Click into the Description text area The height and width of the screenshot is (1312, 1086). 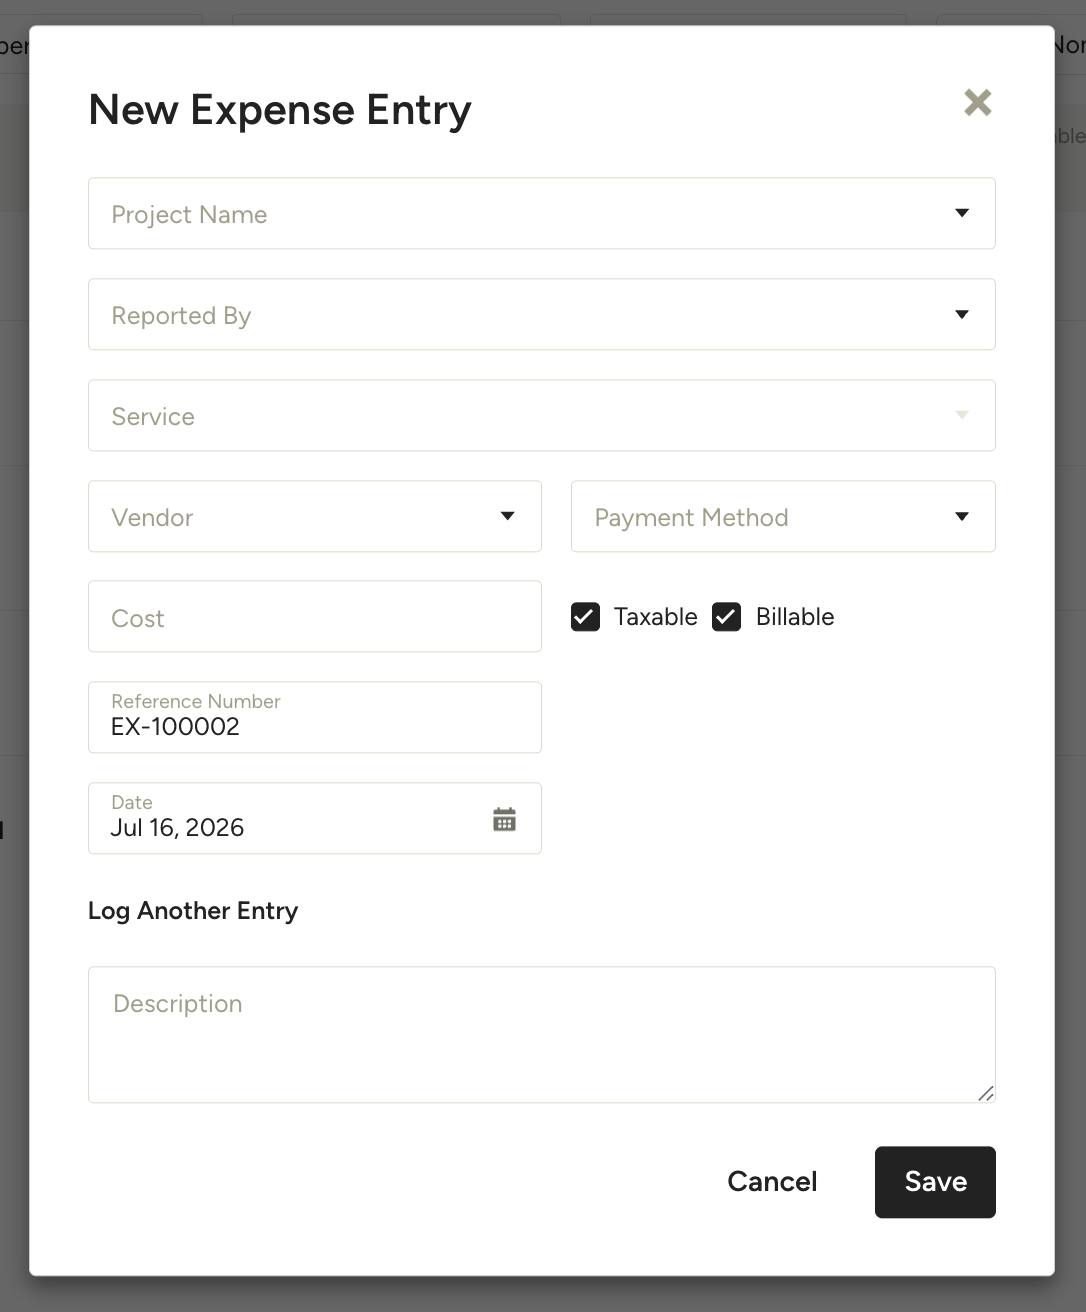[542, 1035]
